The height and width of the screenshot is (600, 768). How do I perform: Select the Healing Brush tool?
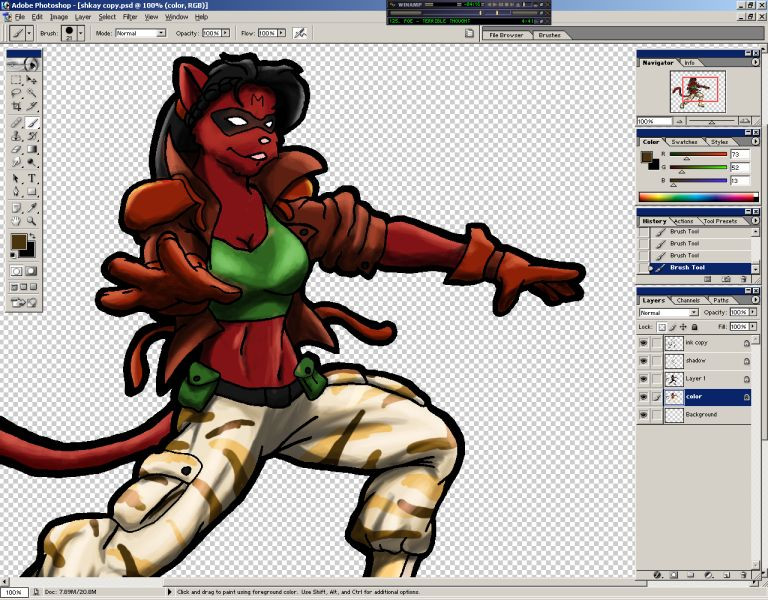click(x=16, y=123)
